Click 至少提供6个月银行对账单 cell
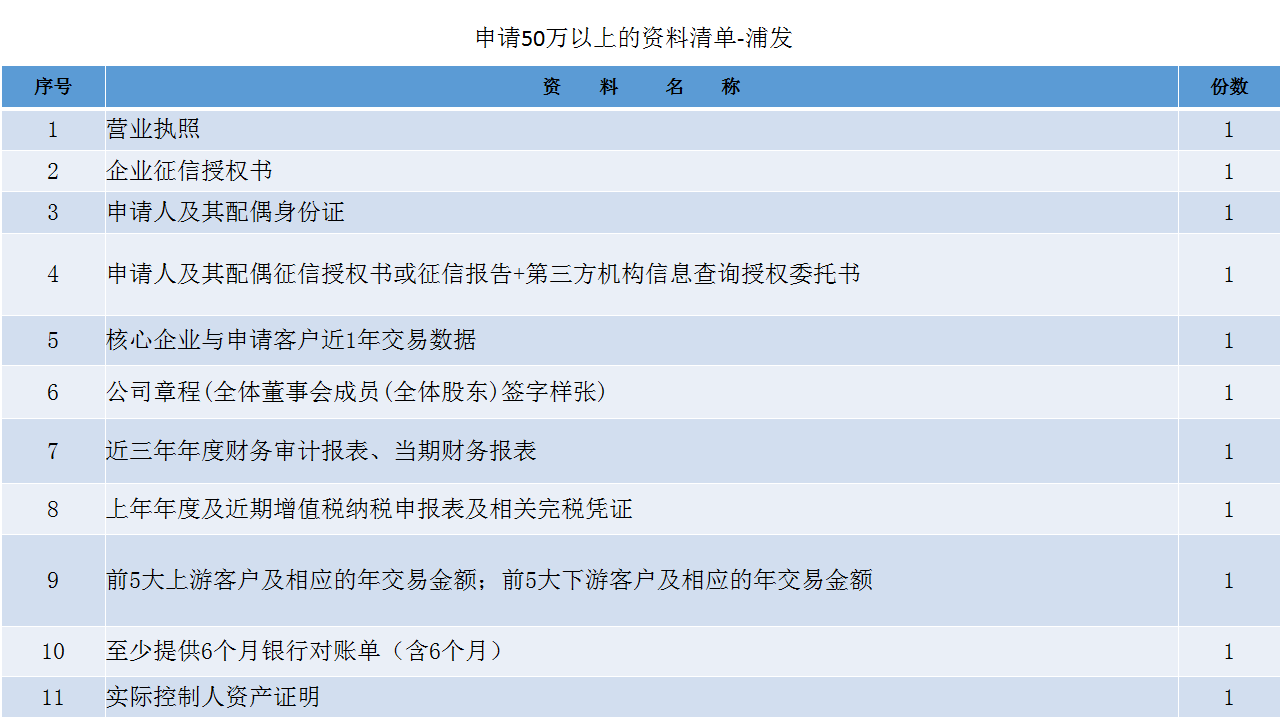1280x720 pixels. pyautogui.click(x=641, y=652)
